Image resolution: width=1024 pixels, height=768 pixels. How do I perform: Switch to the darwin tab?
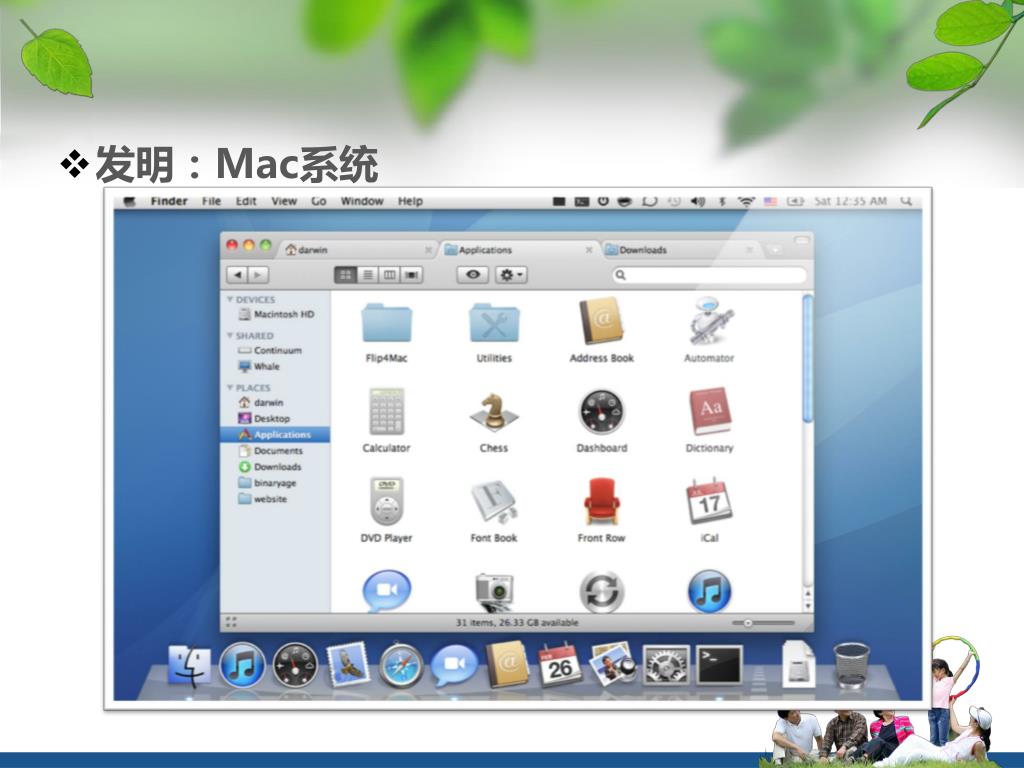coord(357,249)
